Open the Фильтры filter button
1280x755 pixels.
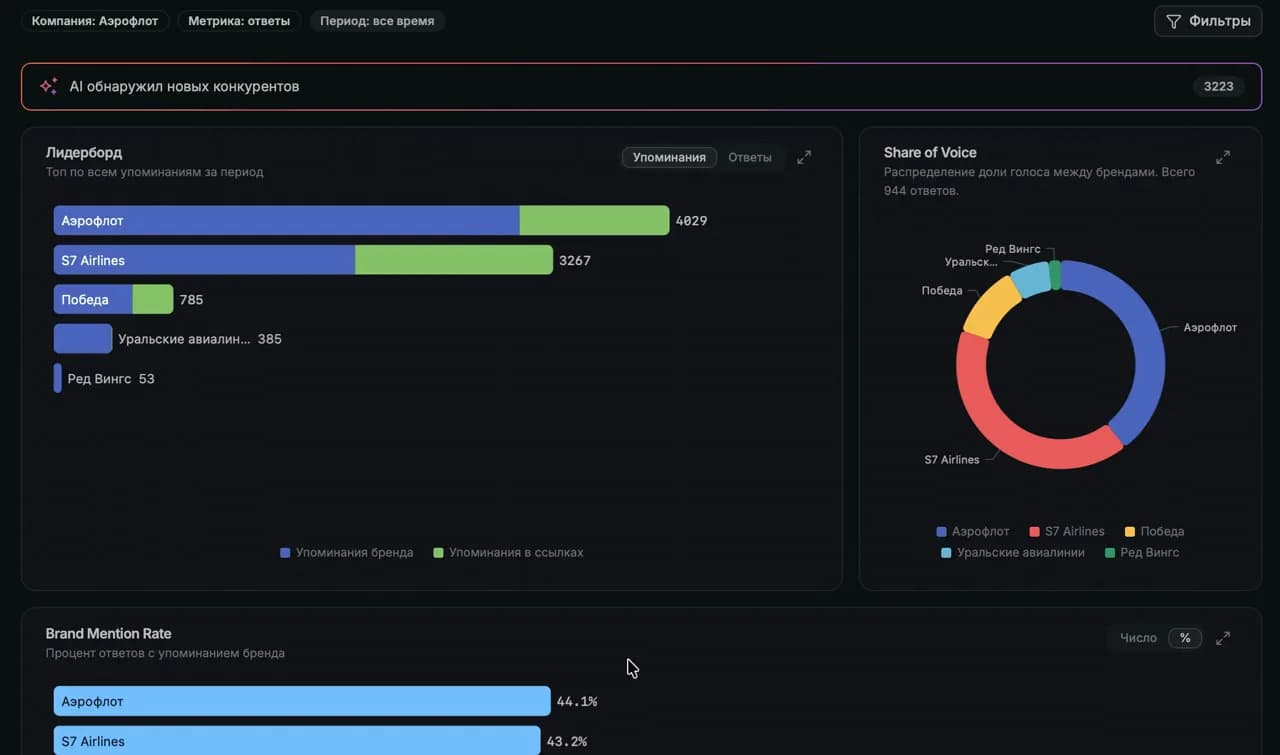tap(1208, 21)
